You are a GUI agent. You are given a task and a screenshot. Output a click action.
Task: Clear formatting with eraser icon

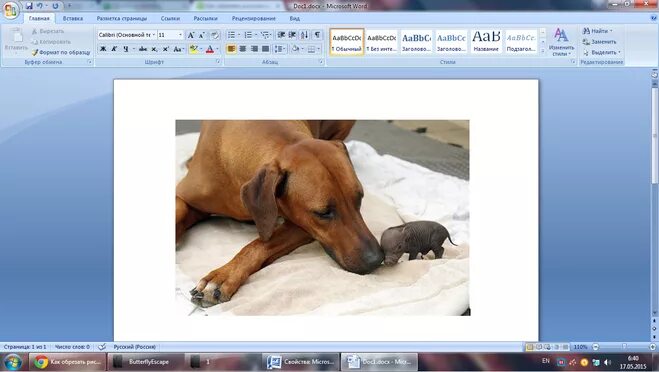click(215, 35)
